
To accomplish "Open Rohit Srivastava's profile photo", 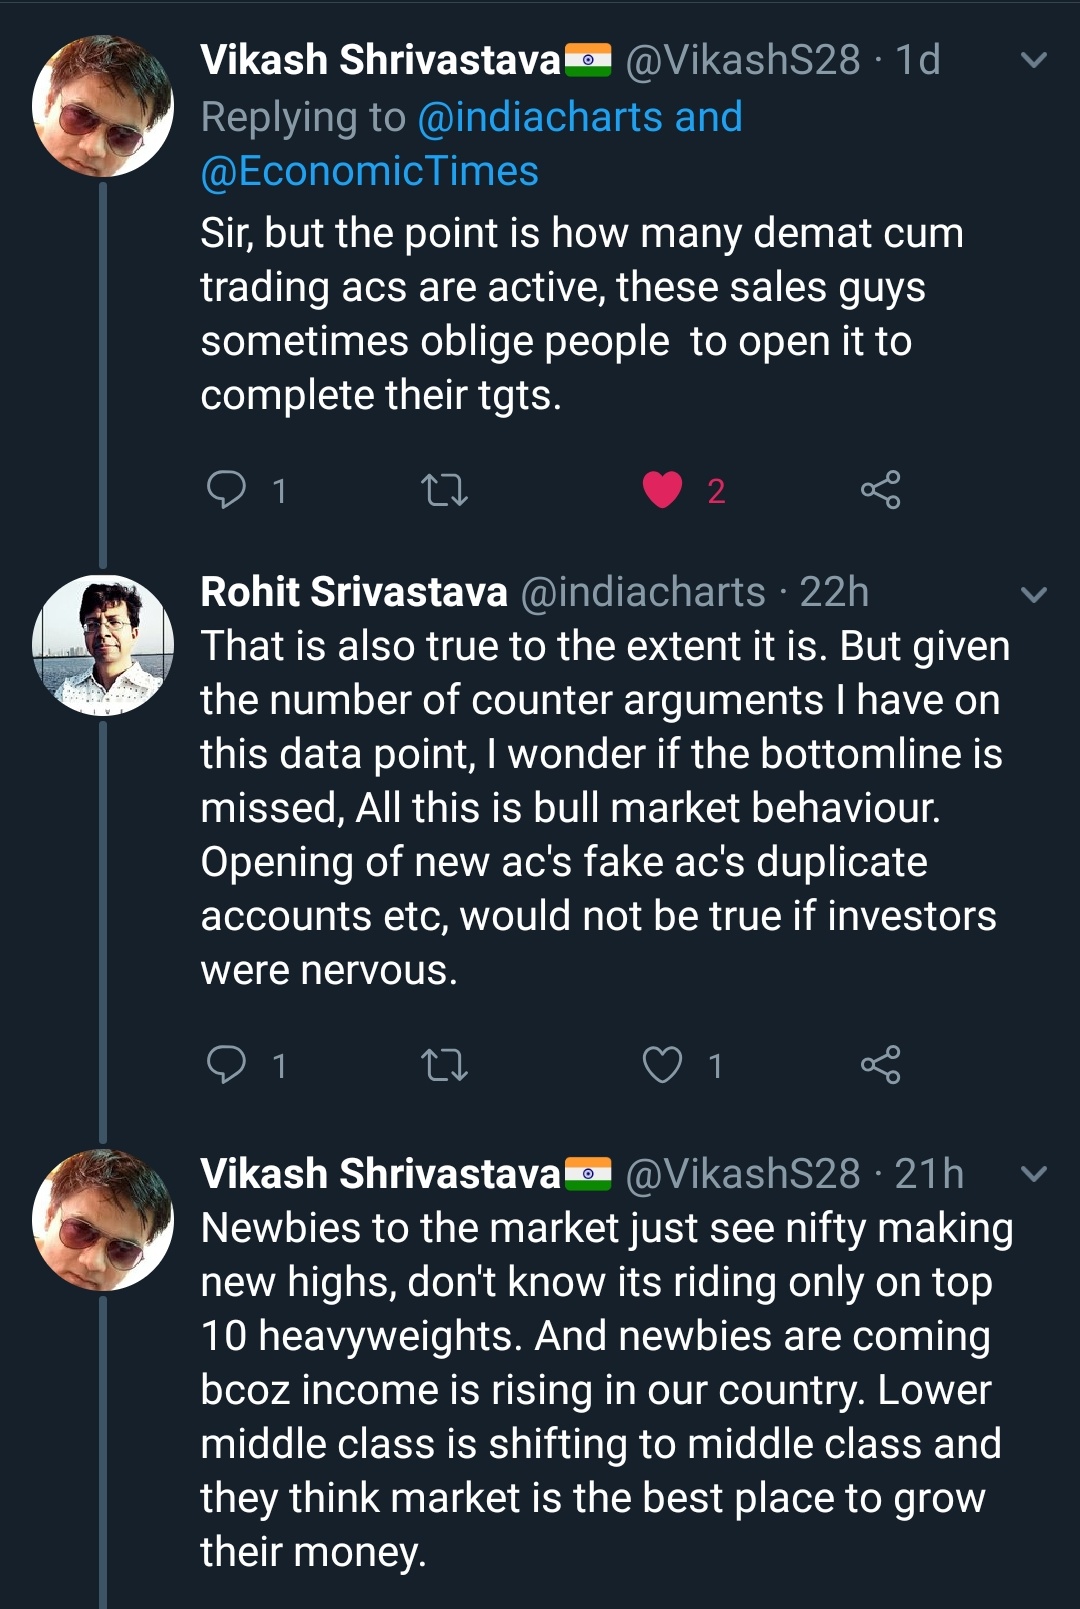I will [103, 645].
